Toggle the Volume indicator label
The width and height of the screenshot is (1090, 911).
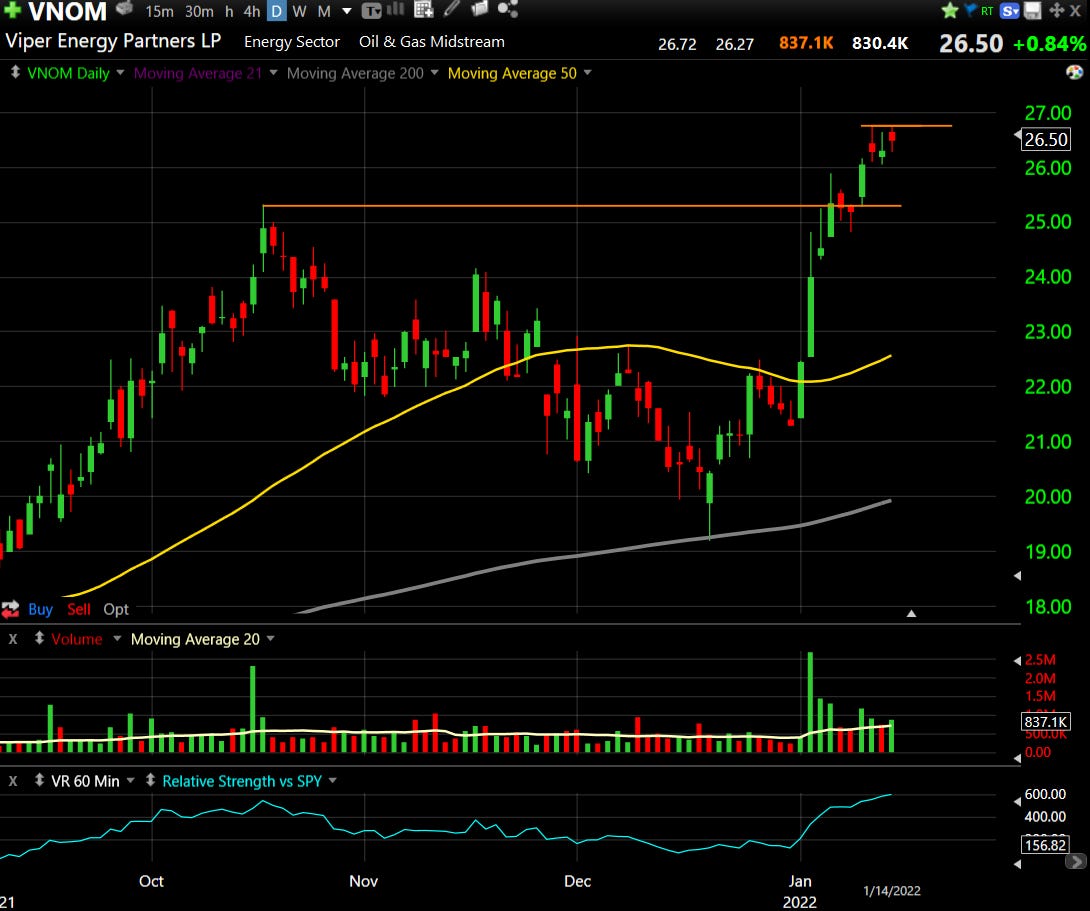(76, 639)
